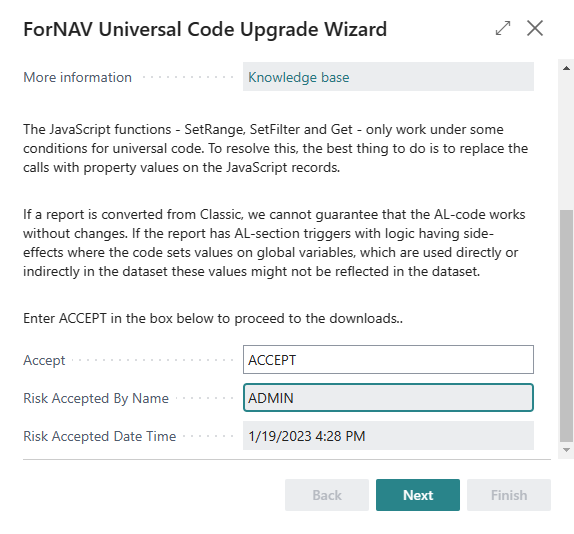Viewport: 574px width, 534px height.
Task: Click the 'Enter ACCEPT in the box' instruction
Action: [213, 318]
